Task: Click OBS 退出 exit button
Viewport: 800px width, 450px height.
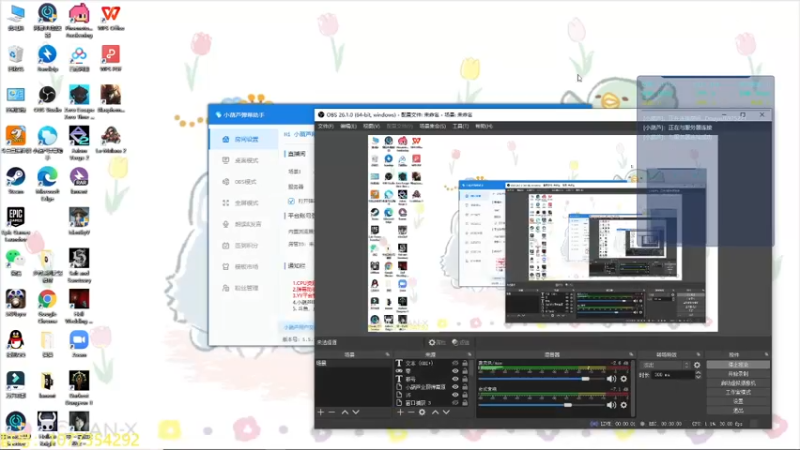Action: click(738, 410)
